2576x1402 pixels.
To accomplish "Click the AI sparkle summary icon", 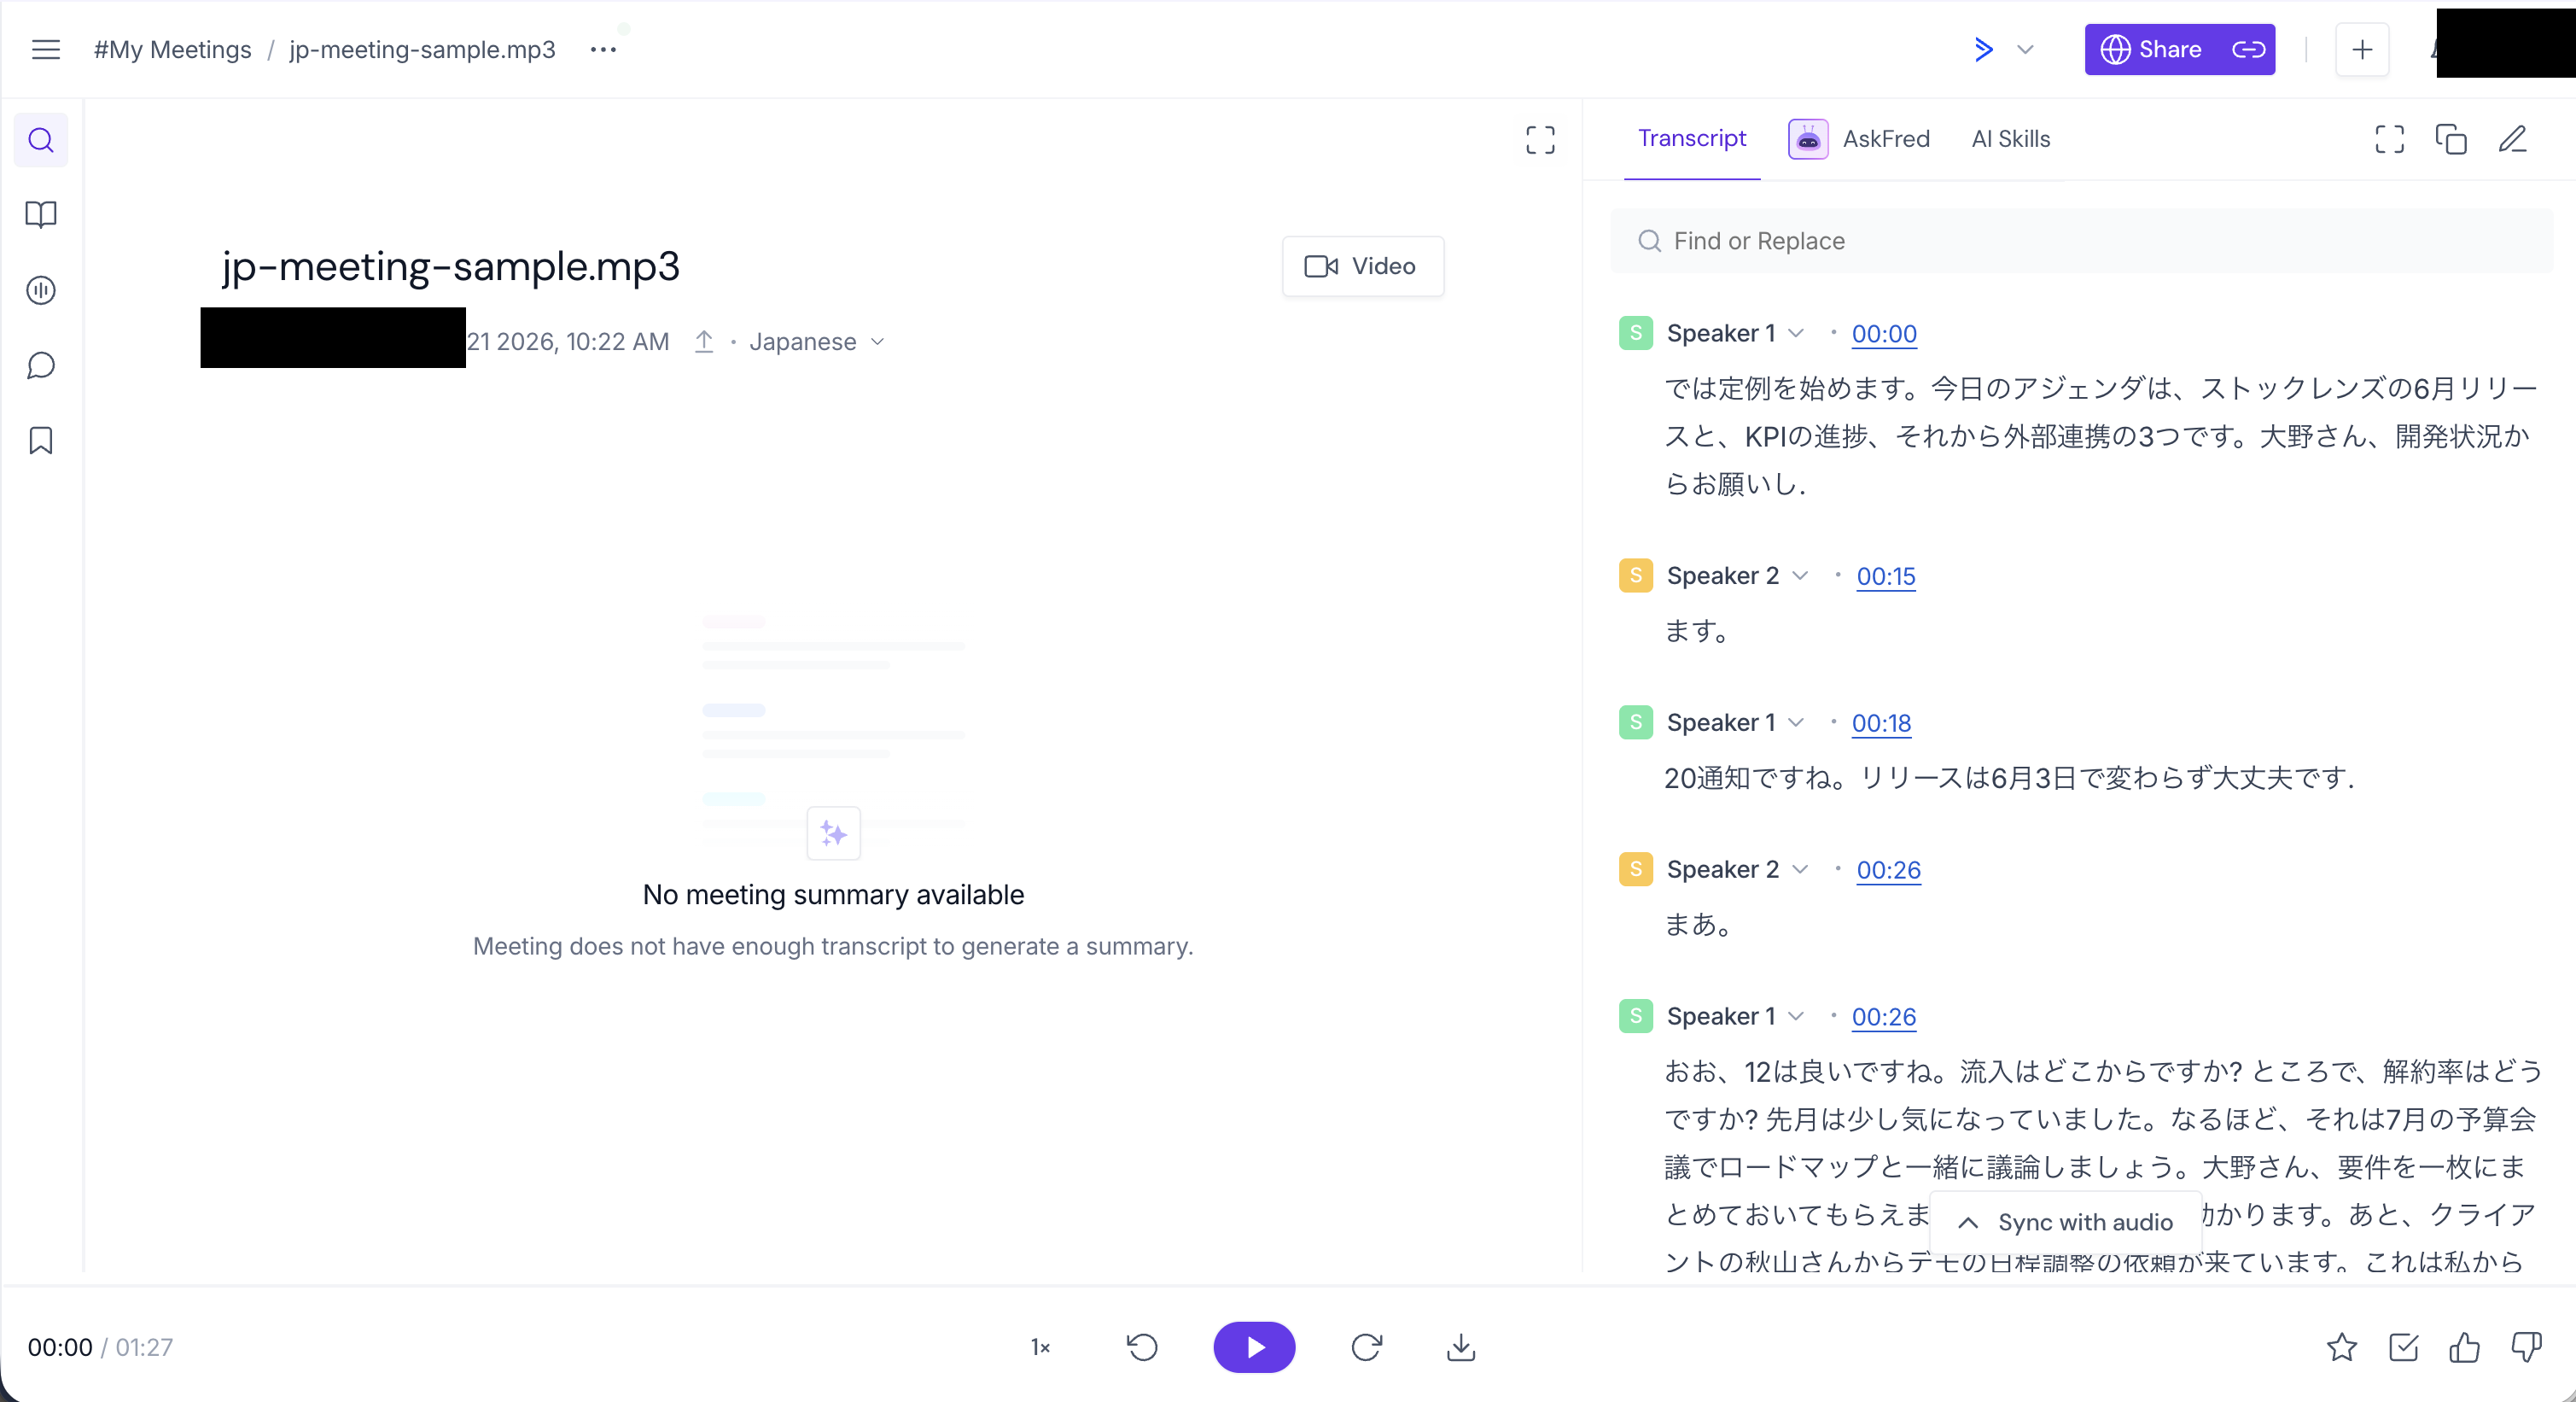I will click(x=833, y=833).
